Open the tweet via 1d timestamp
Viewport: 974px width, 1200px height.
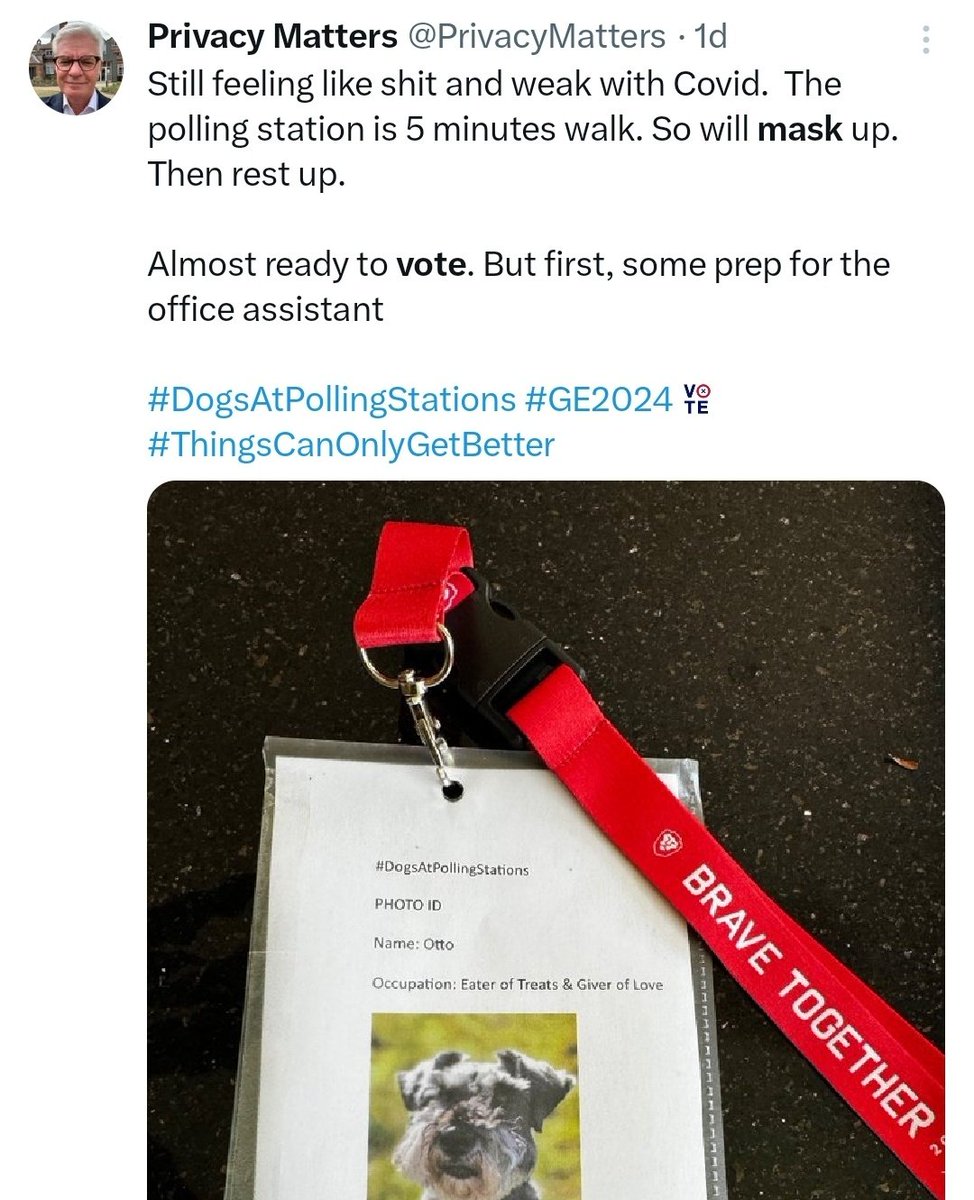coord(710,37)
